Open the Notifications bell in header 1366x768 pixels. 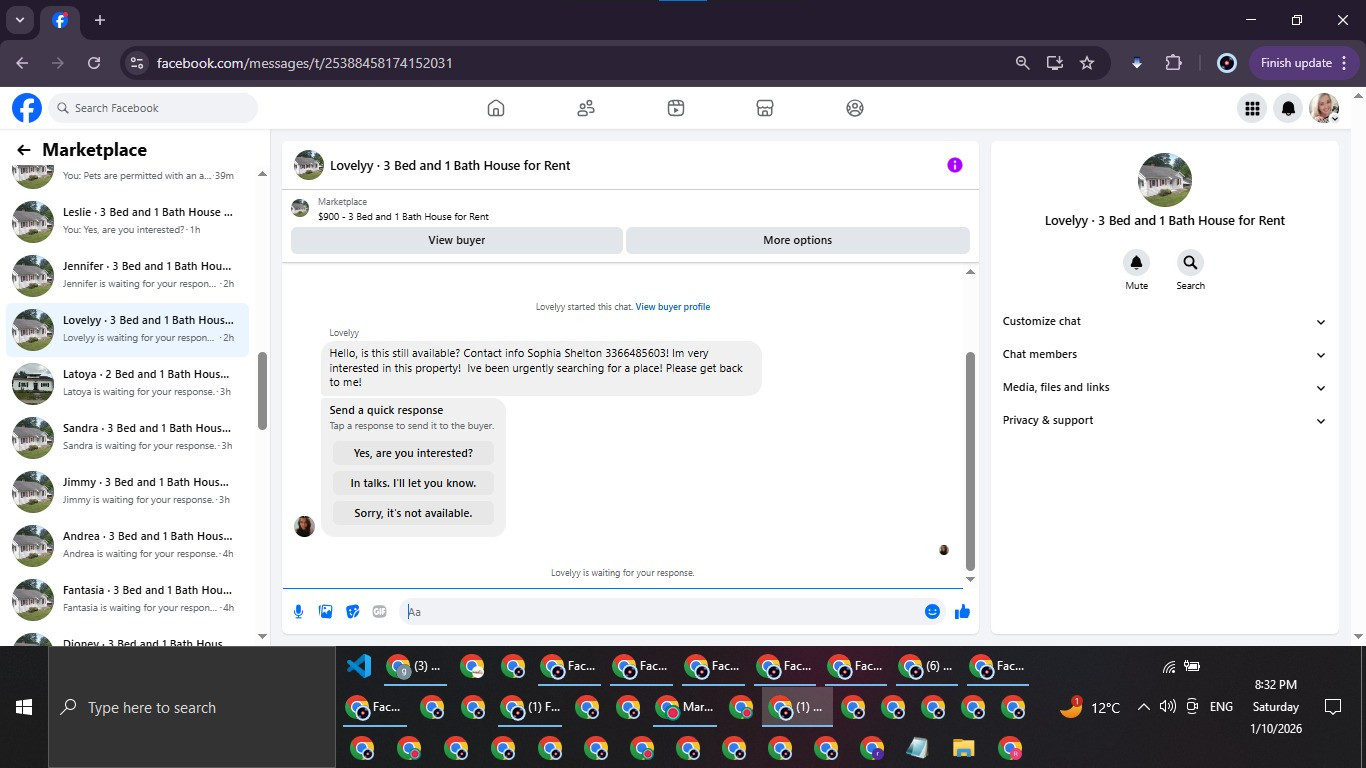point(1289,108)
